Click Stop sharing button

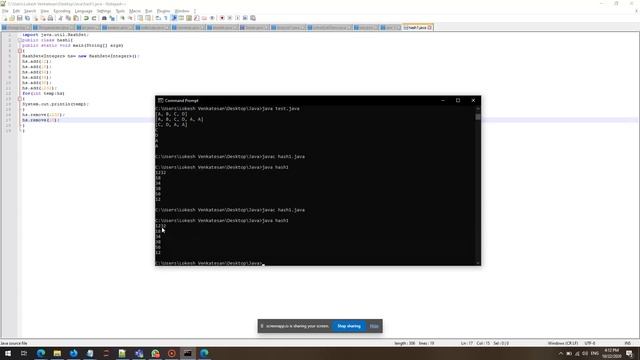click(349, 326)
